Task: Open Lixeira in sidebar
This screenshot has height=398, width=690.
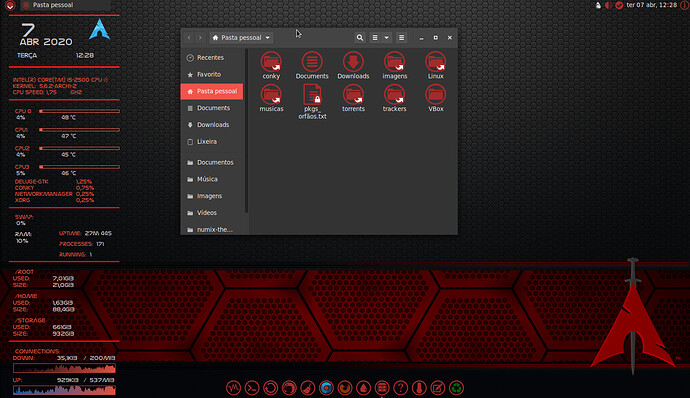Action: pyautogui.click(x=212, y=141)
